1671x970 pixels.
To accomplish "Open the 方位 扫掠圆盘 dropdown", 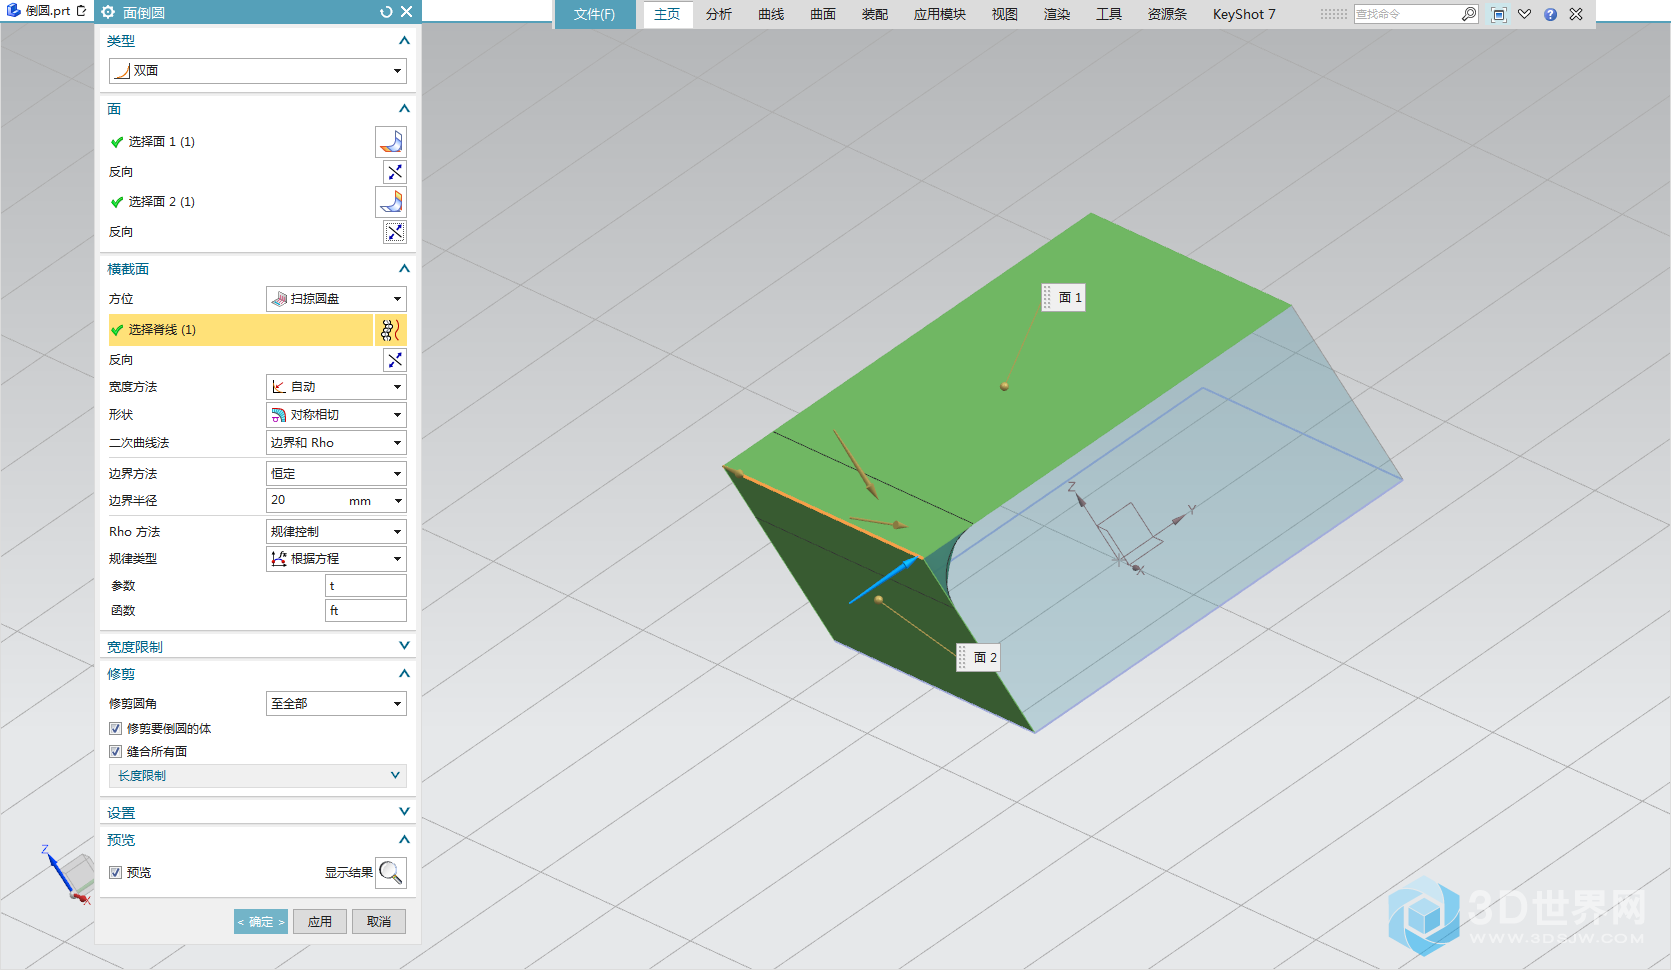I will pos(336,299).
